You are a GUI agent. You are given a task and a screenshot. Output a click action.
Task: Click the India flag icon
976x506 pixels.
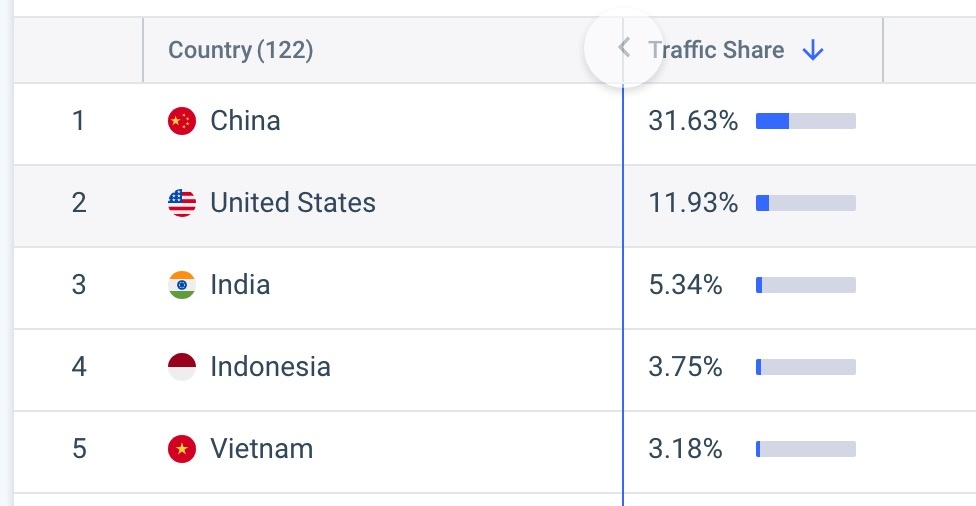click(181, 286)
